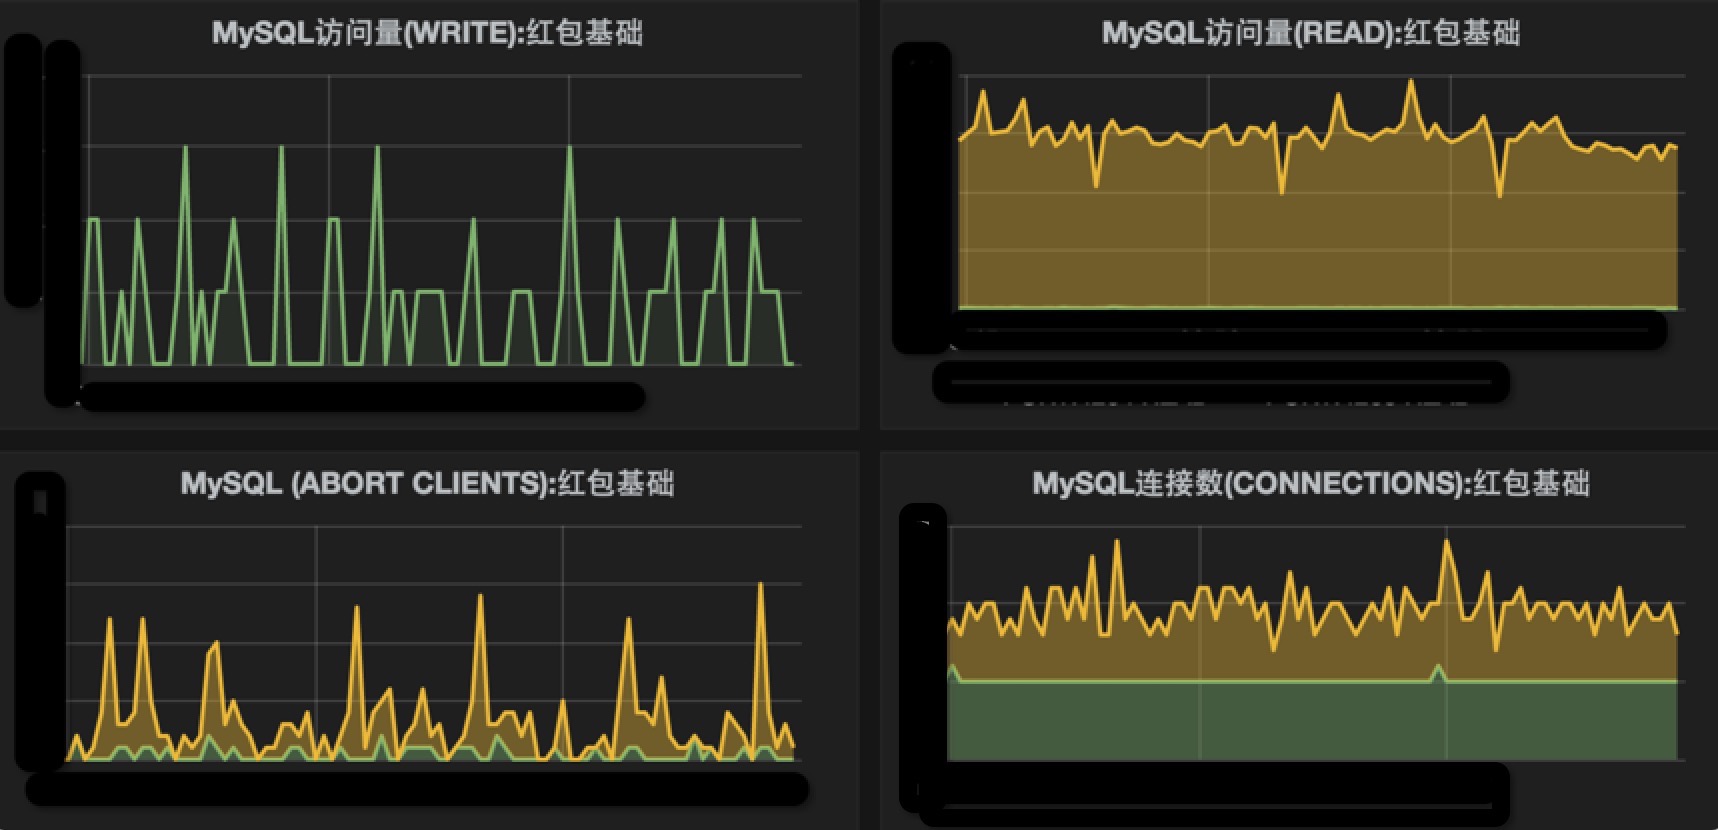The image size is (1718, 830).
Task: Select the highest yellow peak in READ graph
Action: (1411, 83)
